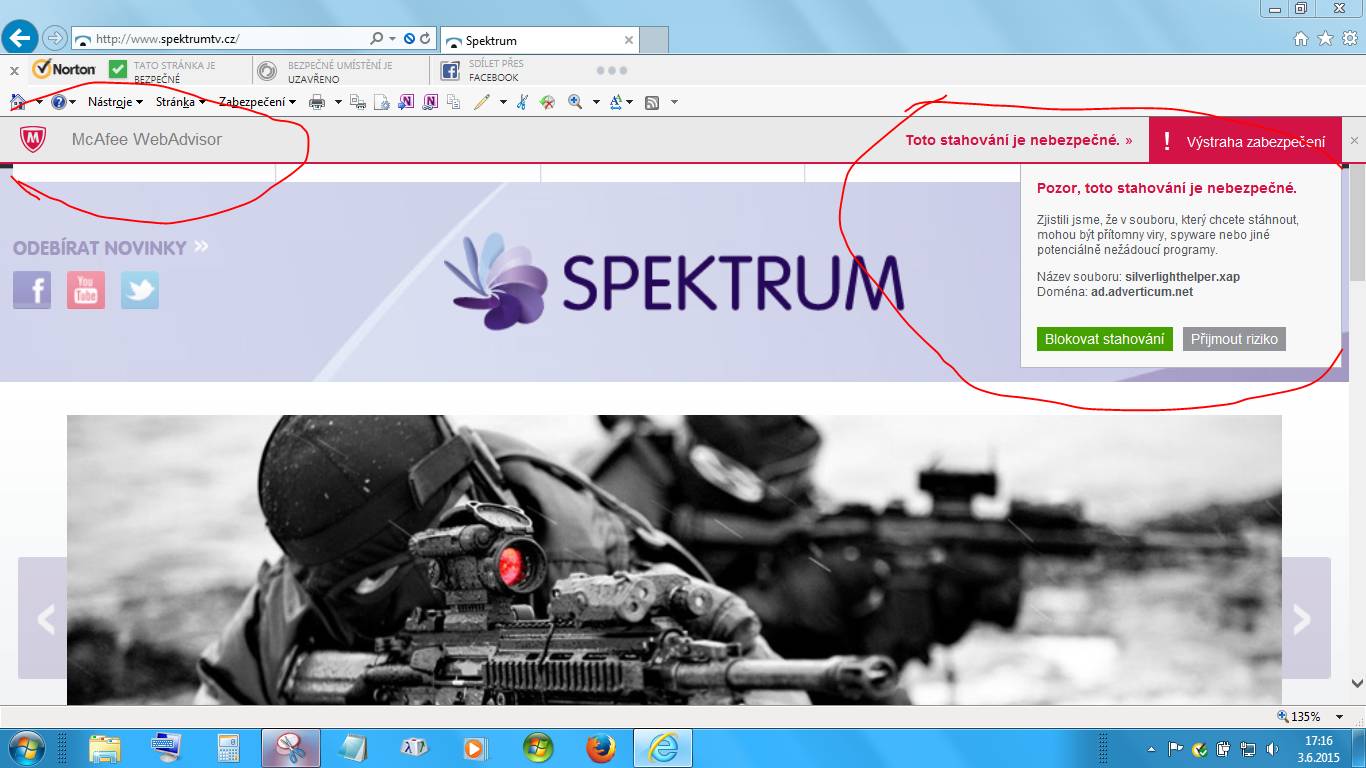Open Favorites star icon in browser
1366x768 pixels.
point(1325,38)
